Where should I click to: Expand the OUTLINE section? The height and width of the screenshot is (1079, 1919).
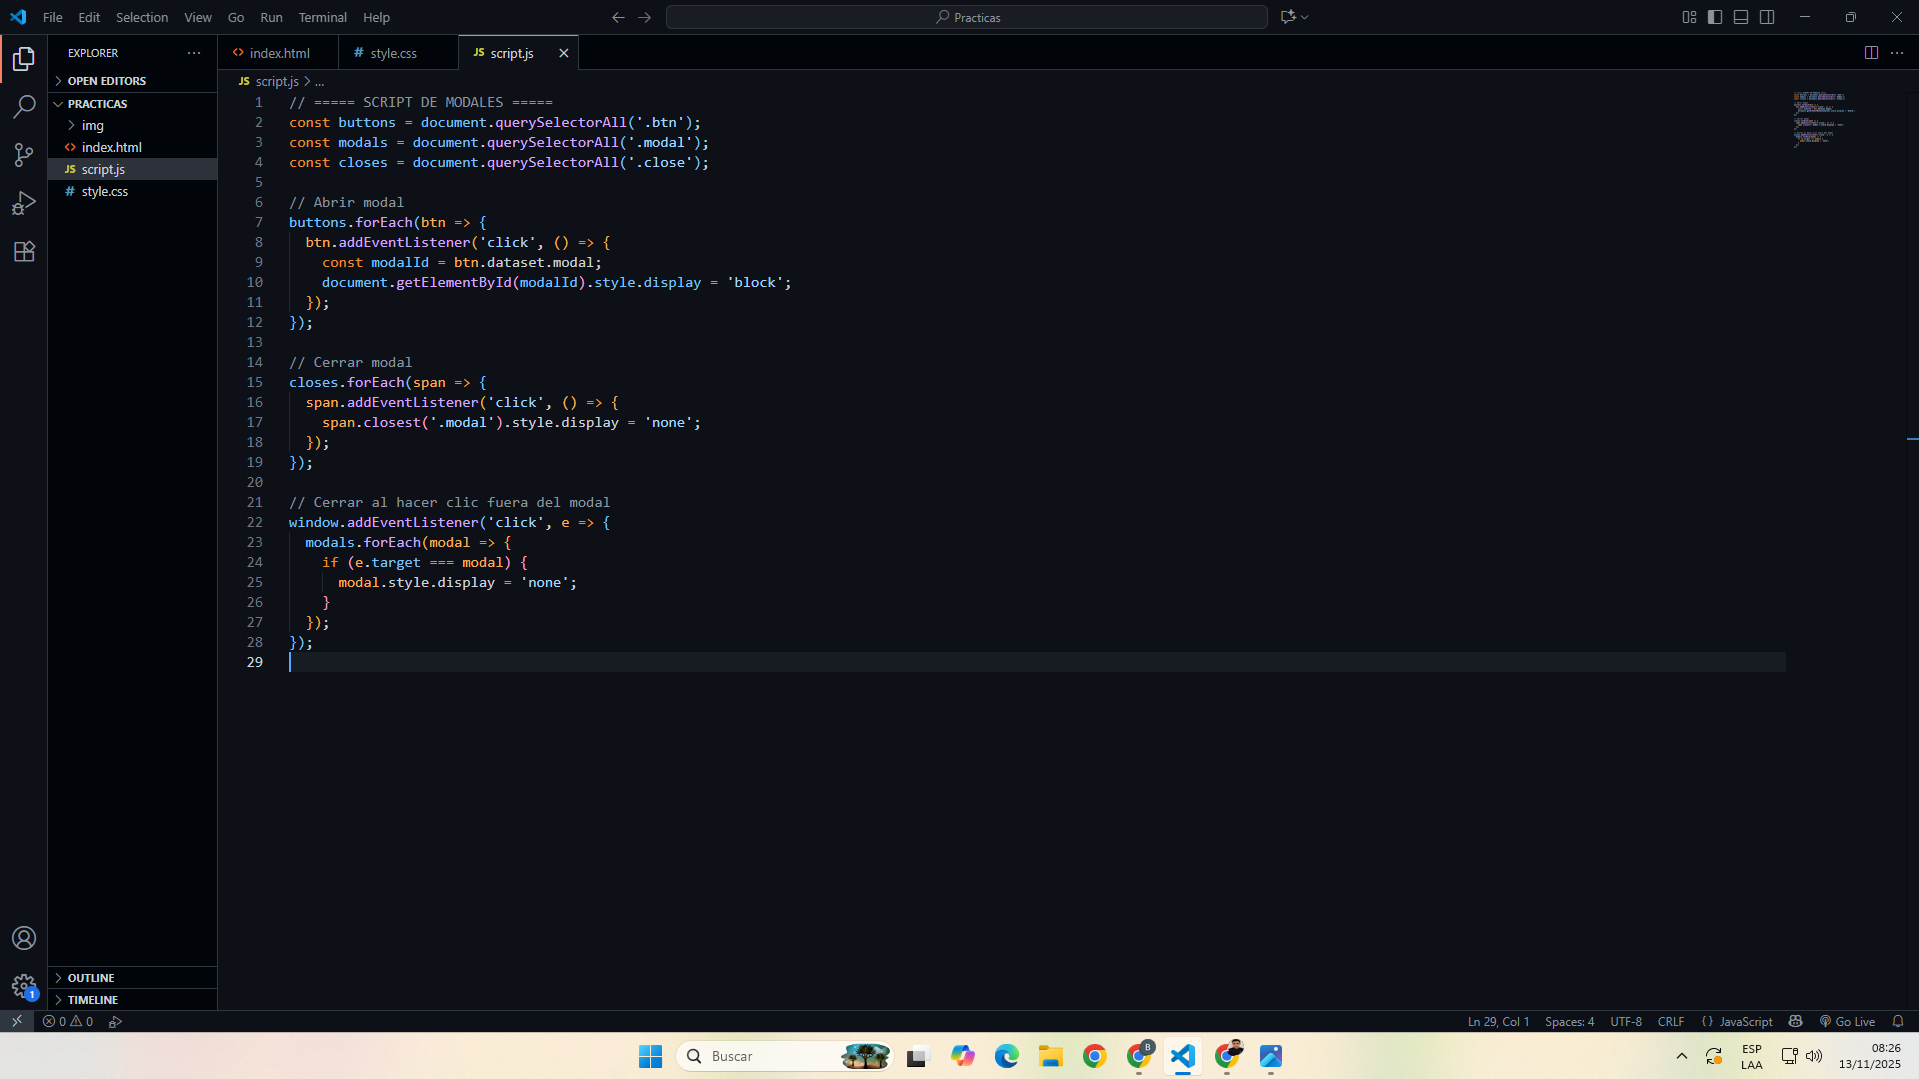coord(91,978)
